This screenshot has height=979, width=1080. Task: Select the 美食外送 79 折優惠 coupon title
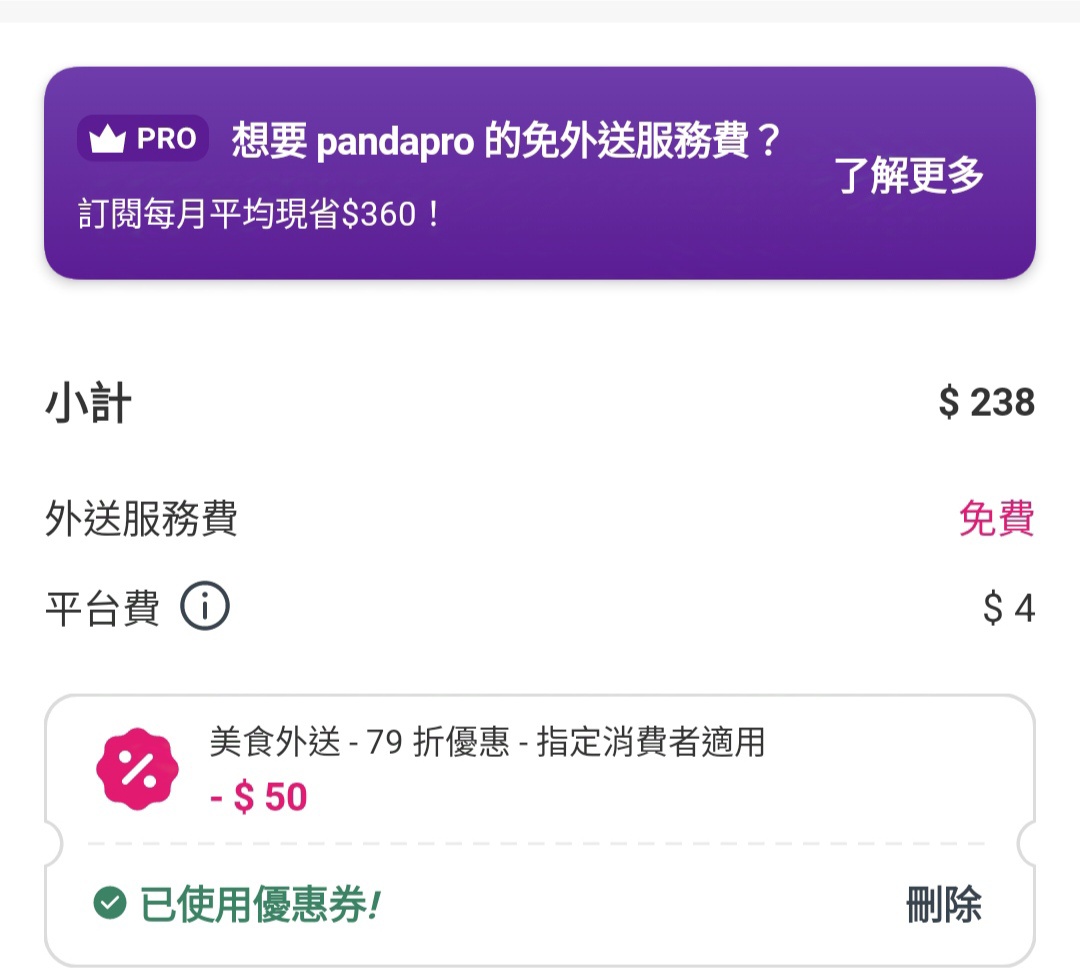pyautogui.click(x=487, y=742)
